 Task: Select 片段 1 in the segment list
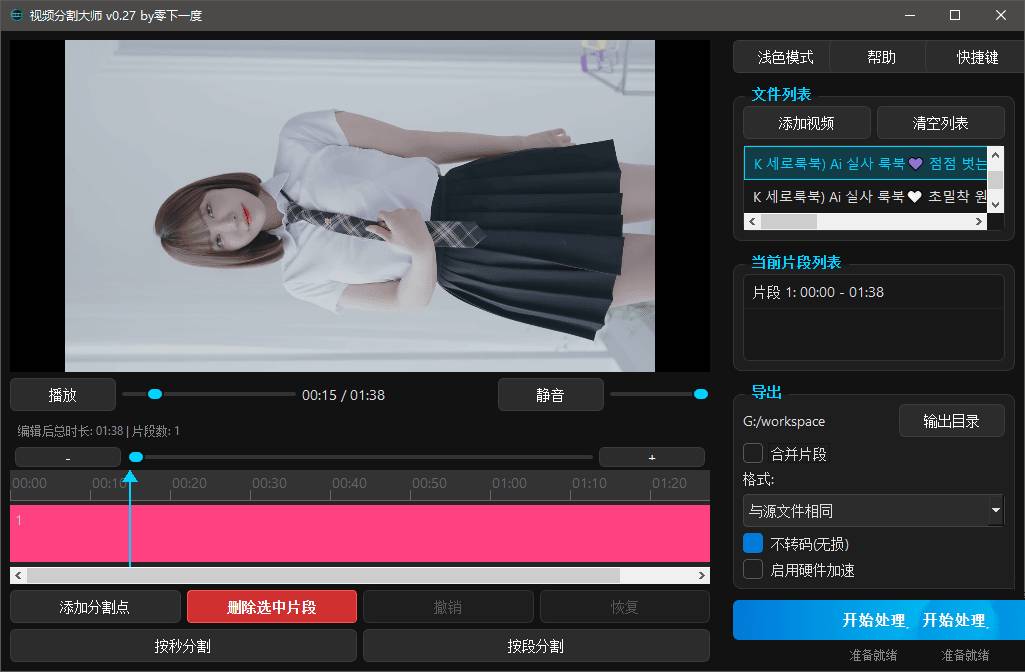832,291
